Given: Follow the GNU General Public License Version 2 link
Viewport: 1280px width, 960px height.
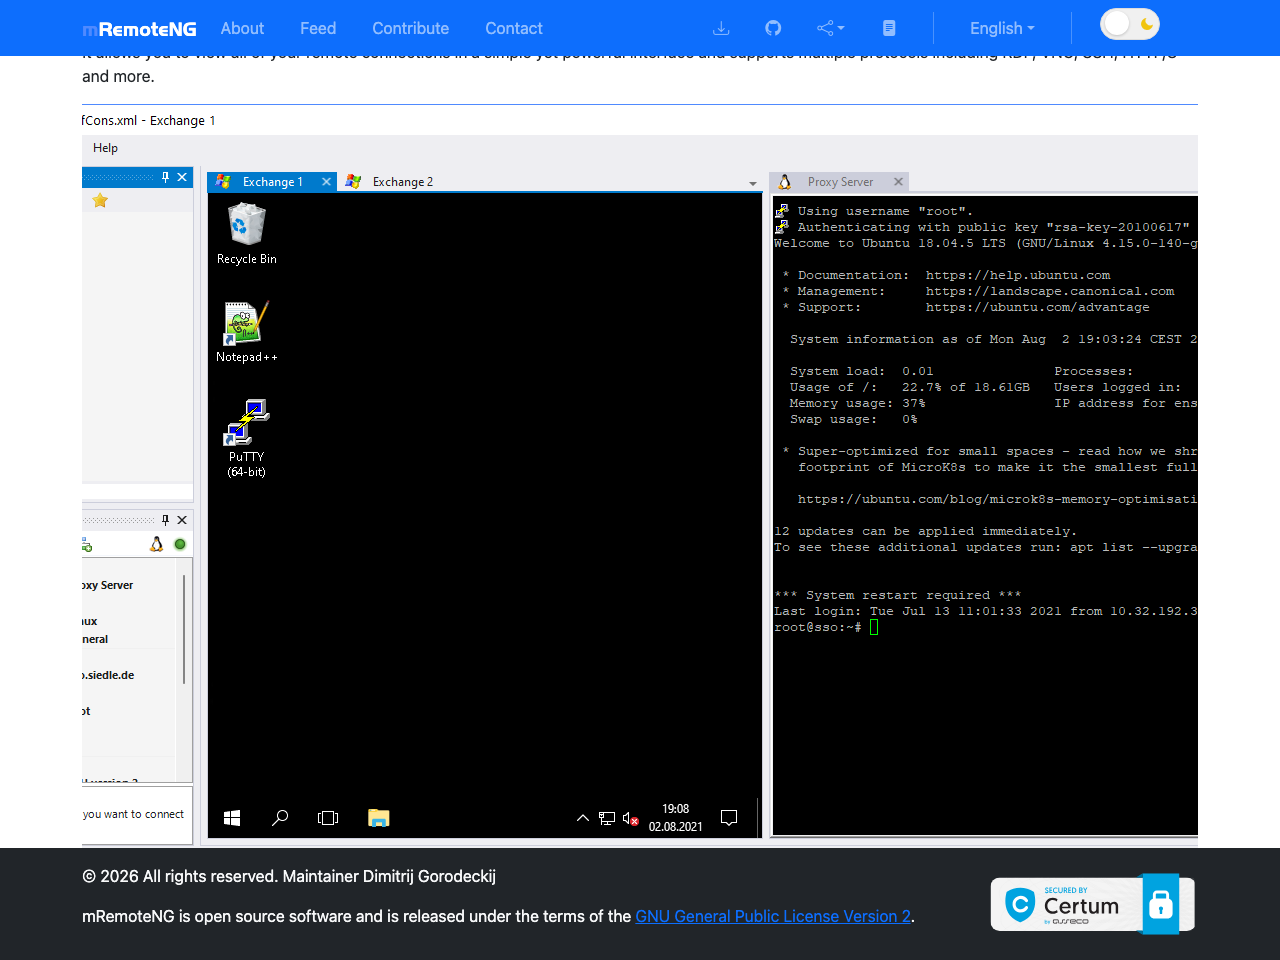Looking at the screenshot, I should pos(773,916).
